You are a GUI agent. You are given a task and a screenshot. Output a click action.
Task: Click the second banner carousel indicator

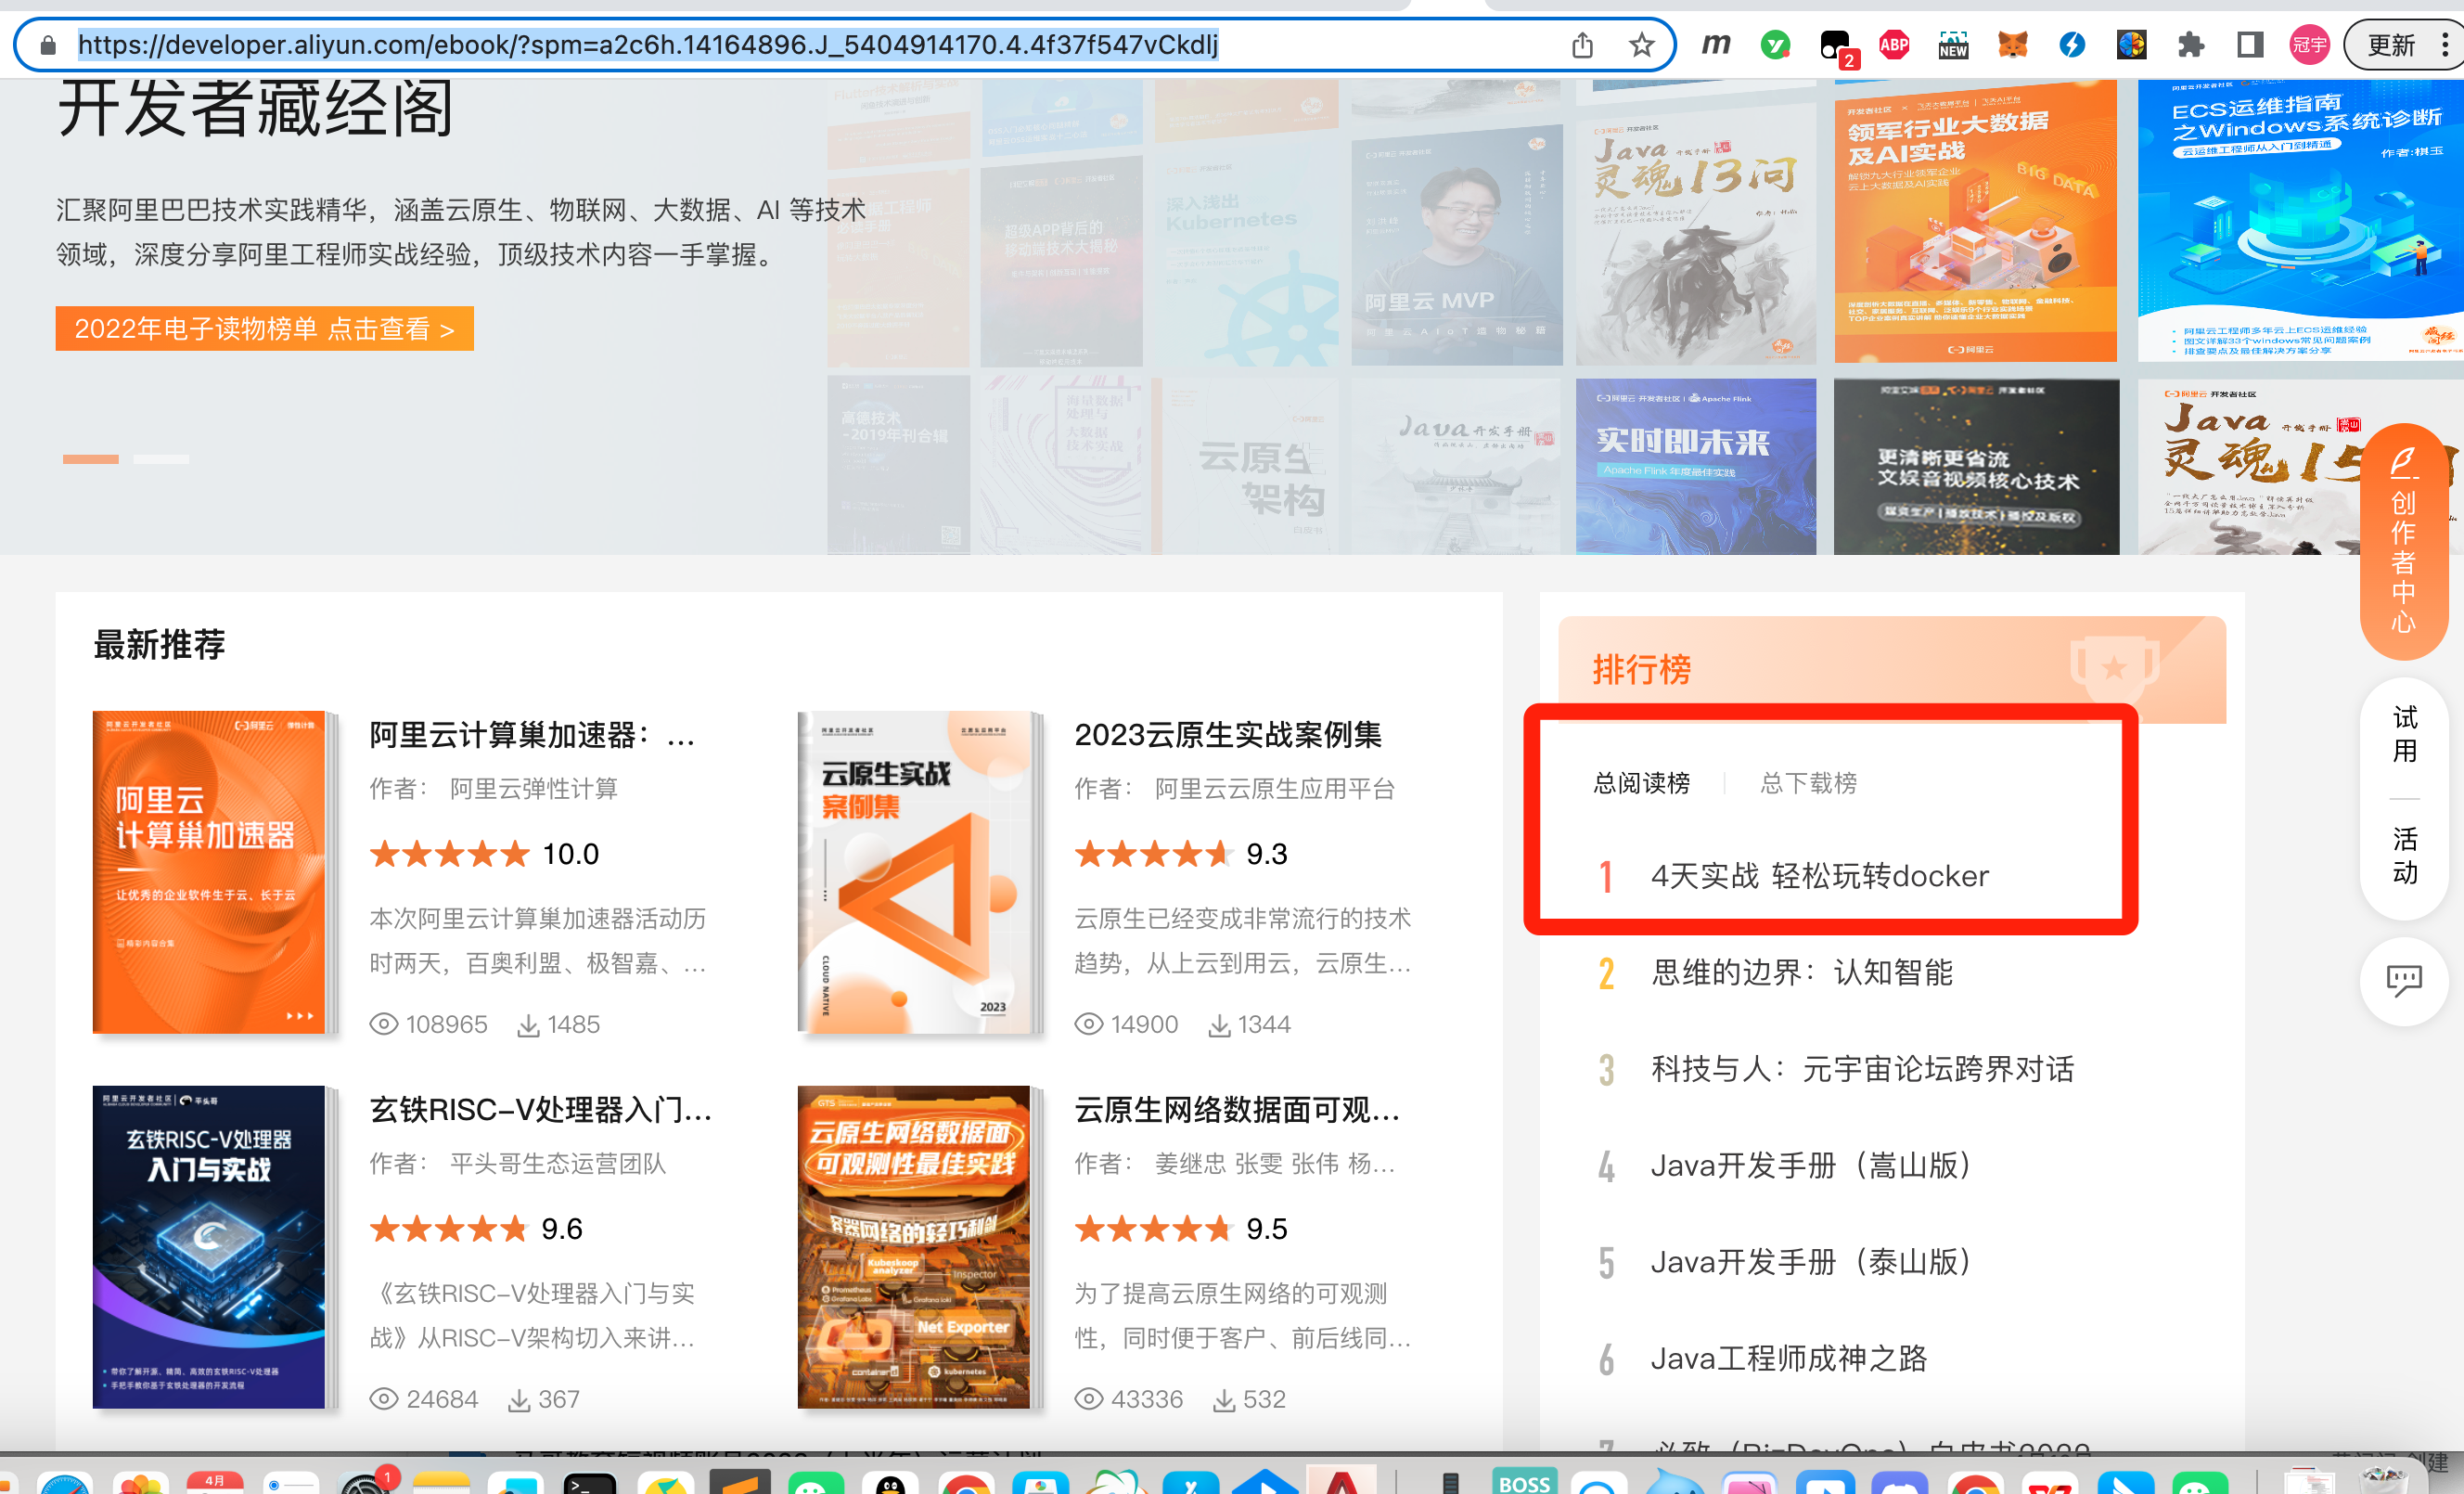(161, 459)
